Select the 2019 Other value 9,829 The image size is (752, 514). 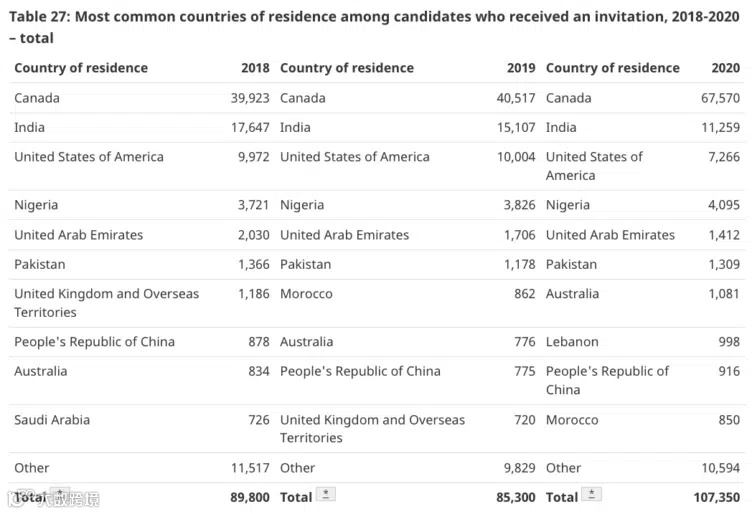coord(519,468)
